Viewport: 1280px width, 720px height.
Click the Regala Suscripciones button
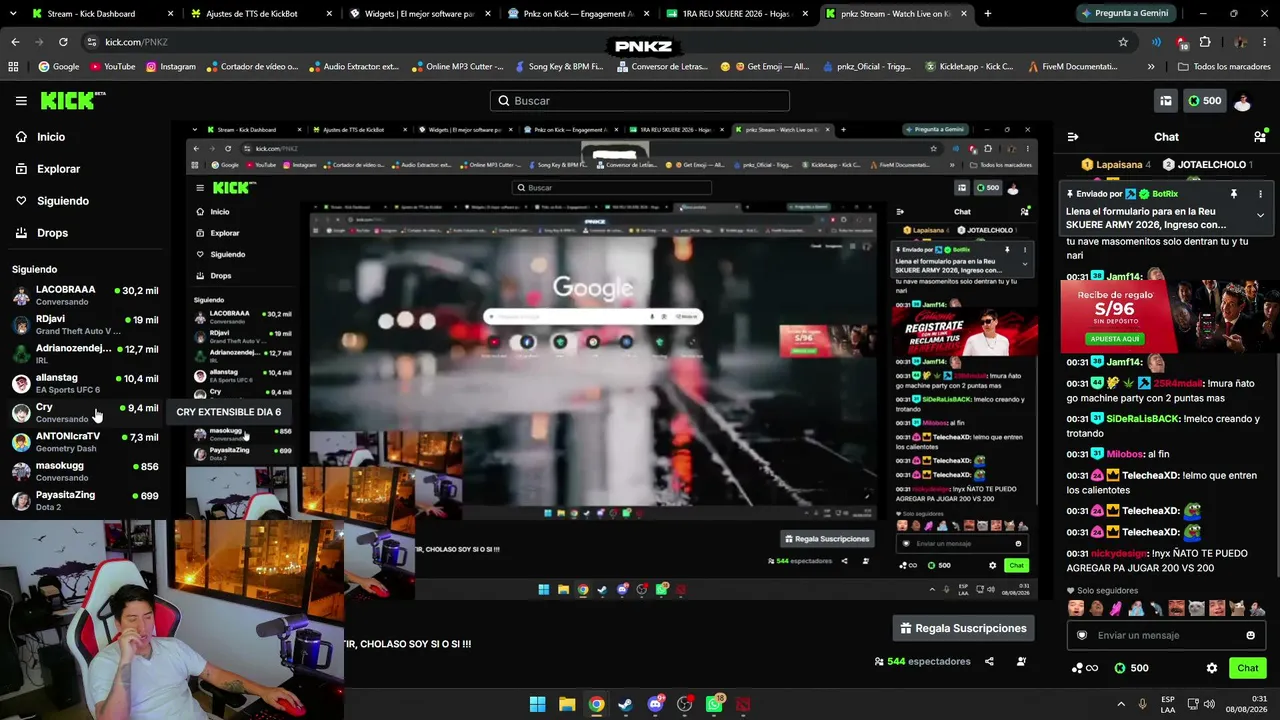pos(963,628)
